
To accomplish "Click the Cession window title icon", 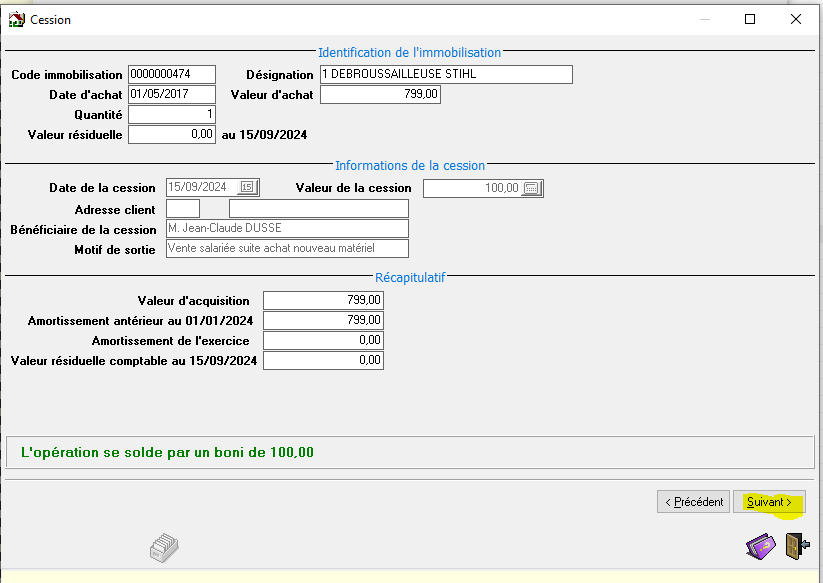I will (16, 19).
